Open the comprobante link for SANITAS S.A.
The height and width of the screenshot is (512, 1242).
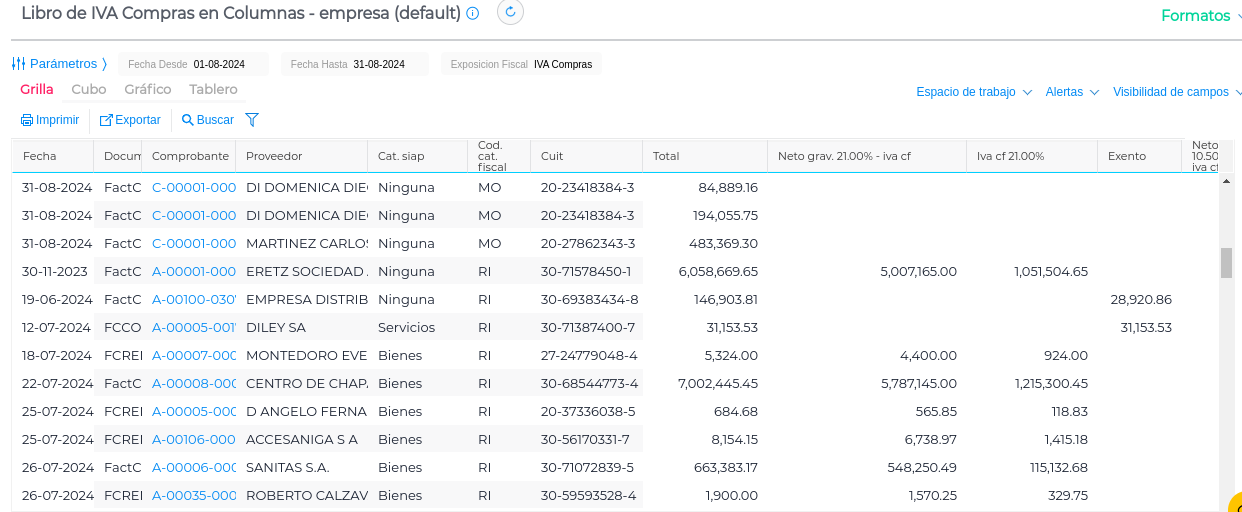pyautogui.click(x=194, y=467)
